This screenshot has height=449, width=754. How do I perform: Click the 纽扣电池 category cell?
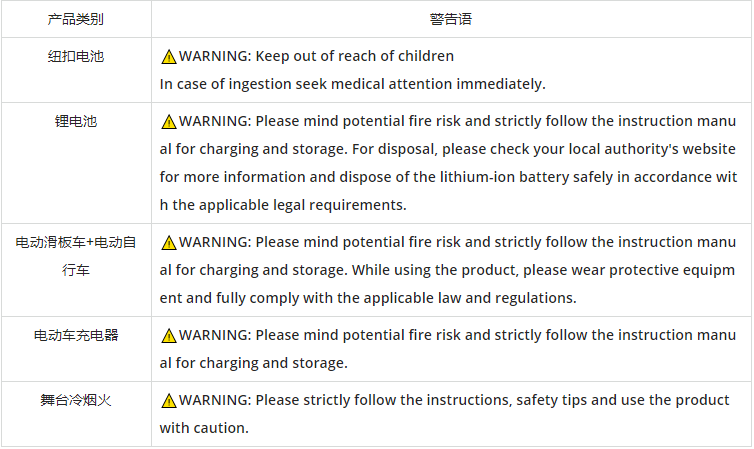76,70
